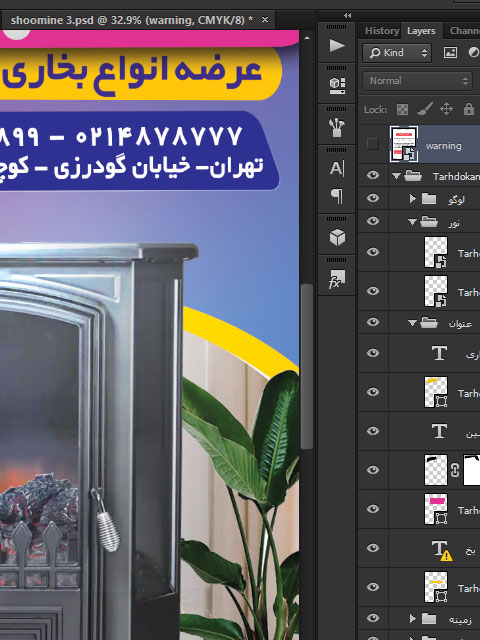
Task: Hide the نور group
Action: [373, 221]
